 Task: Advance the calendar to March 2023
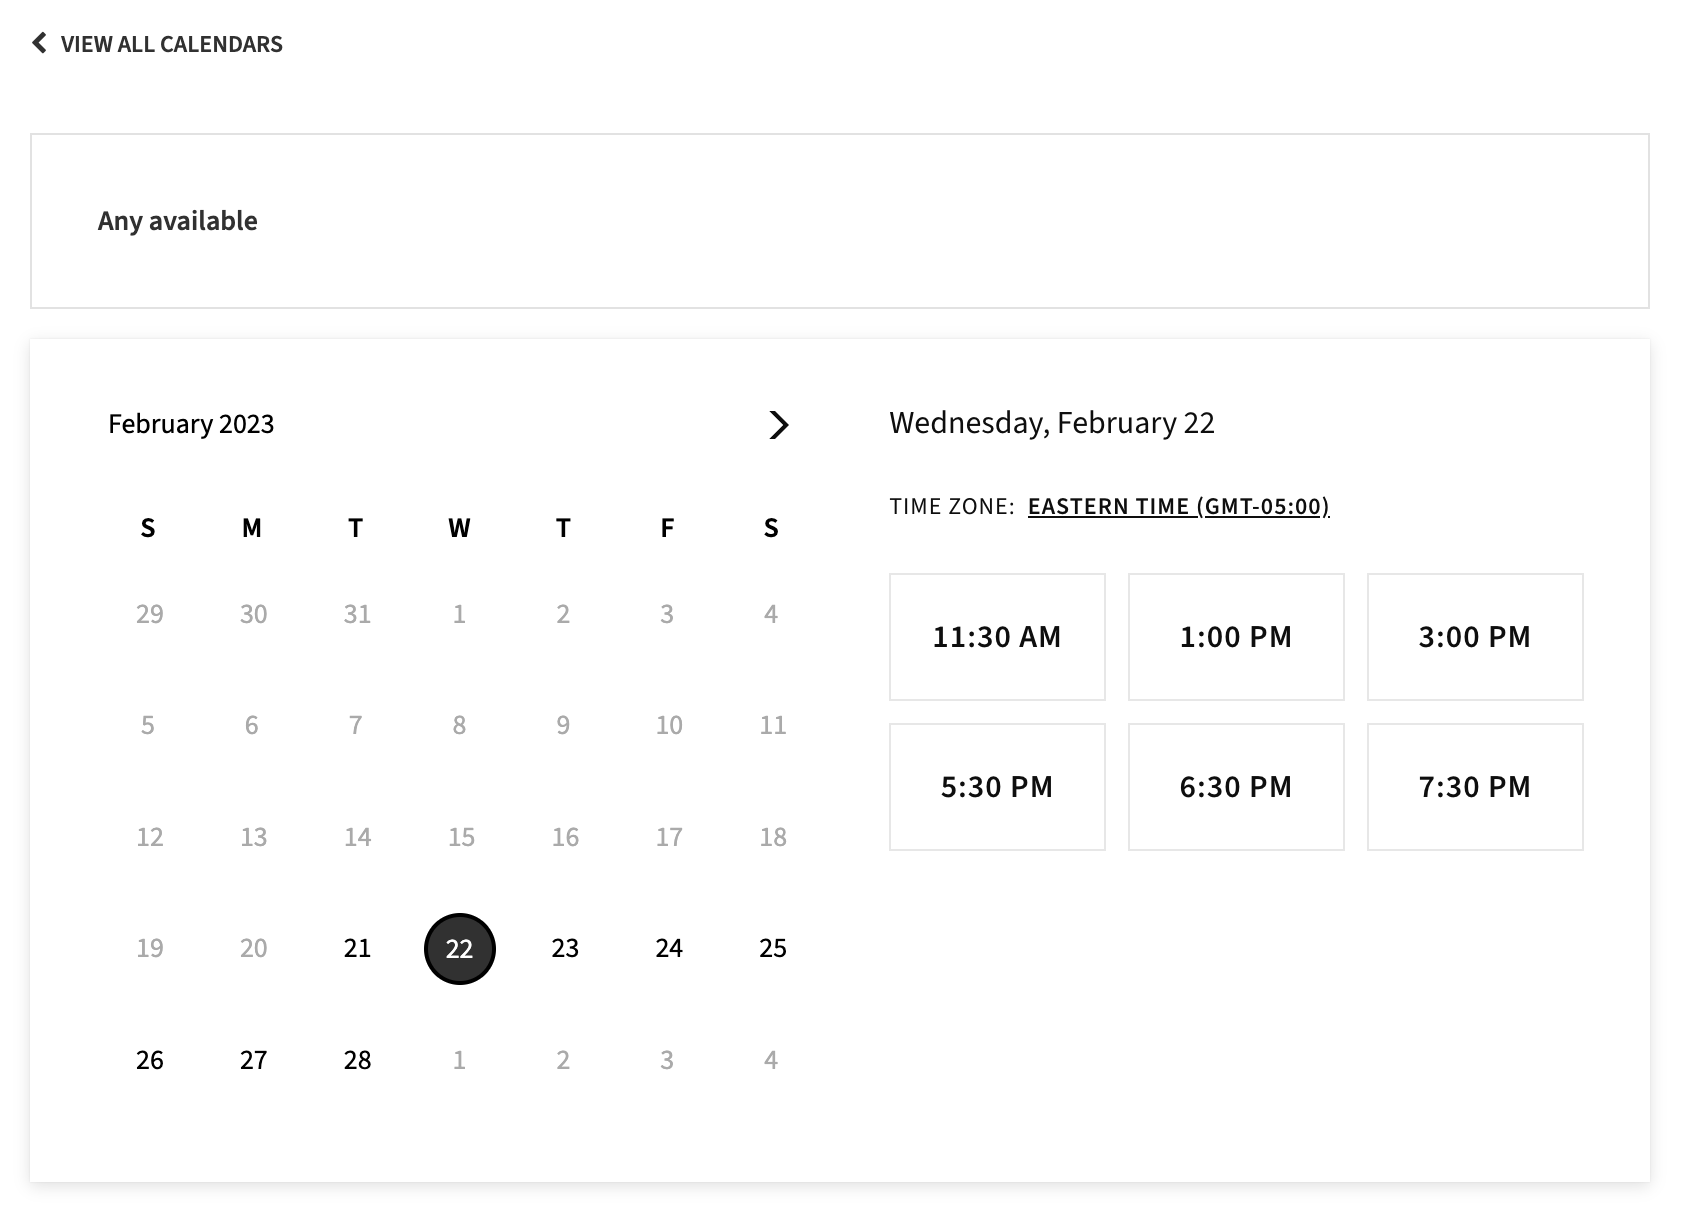click(x=779, y=425)
